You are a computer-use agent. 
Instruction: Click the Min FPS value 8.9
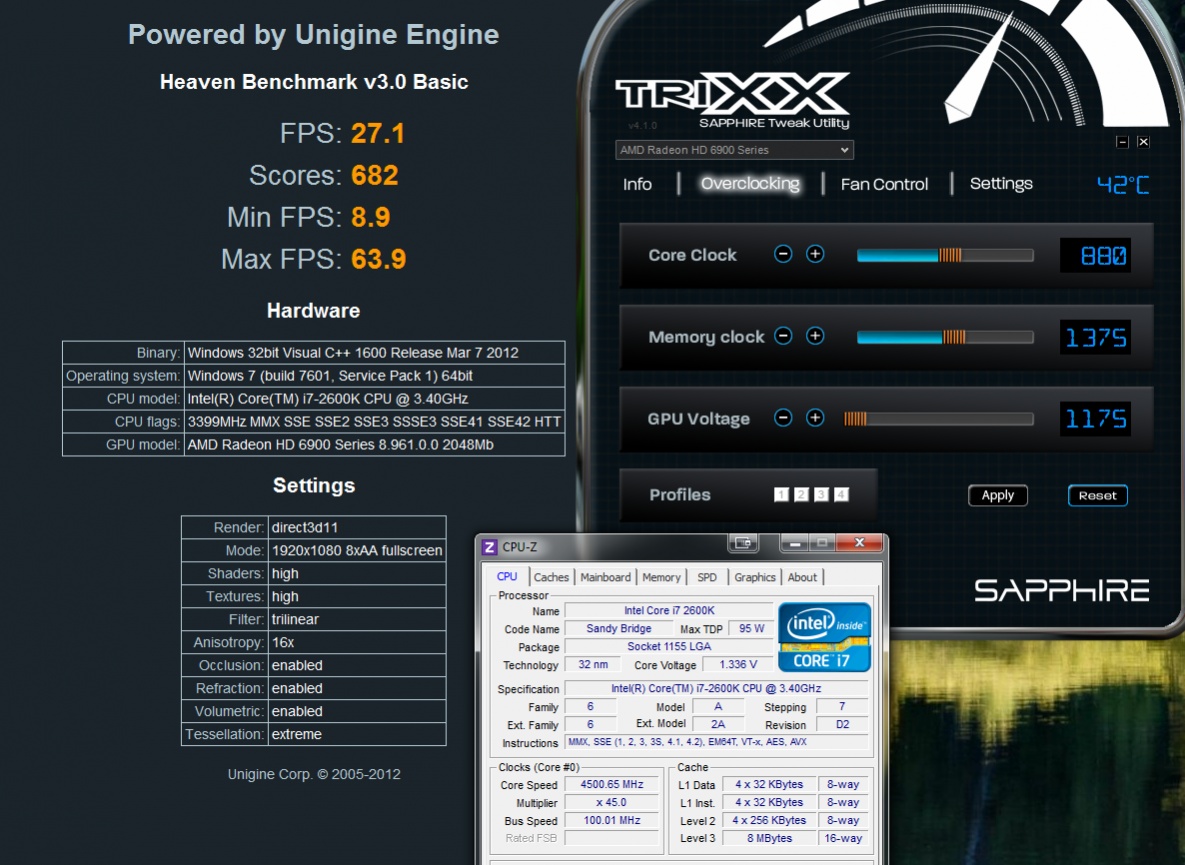point(370,218)
